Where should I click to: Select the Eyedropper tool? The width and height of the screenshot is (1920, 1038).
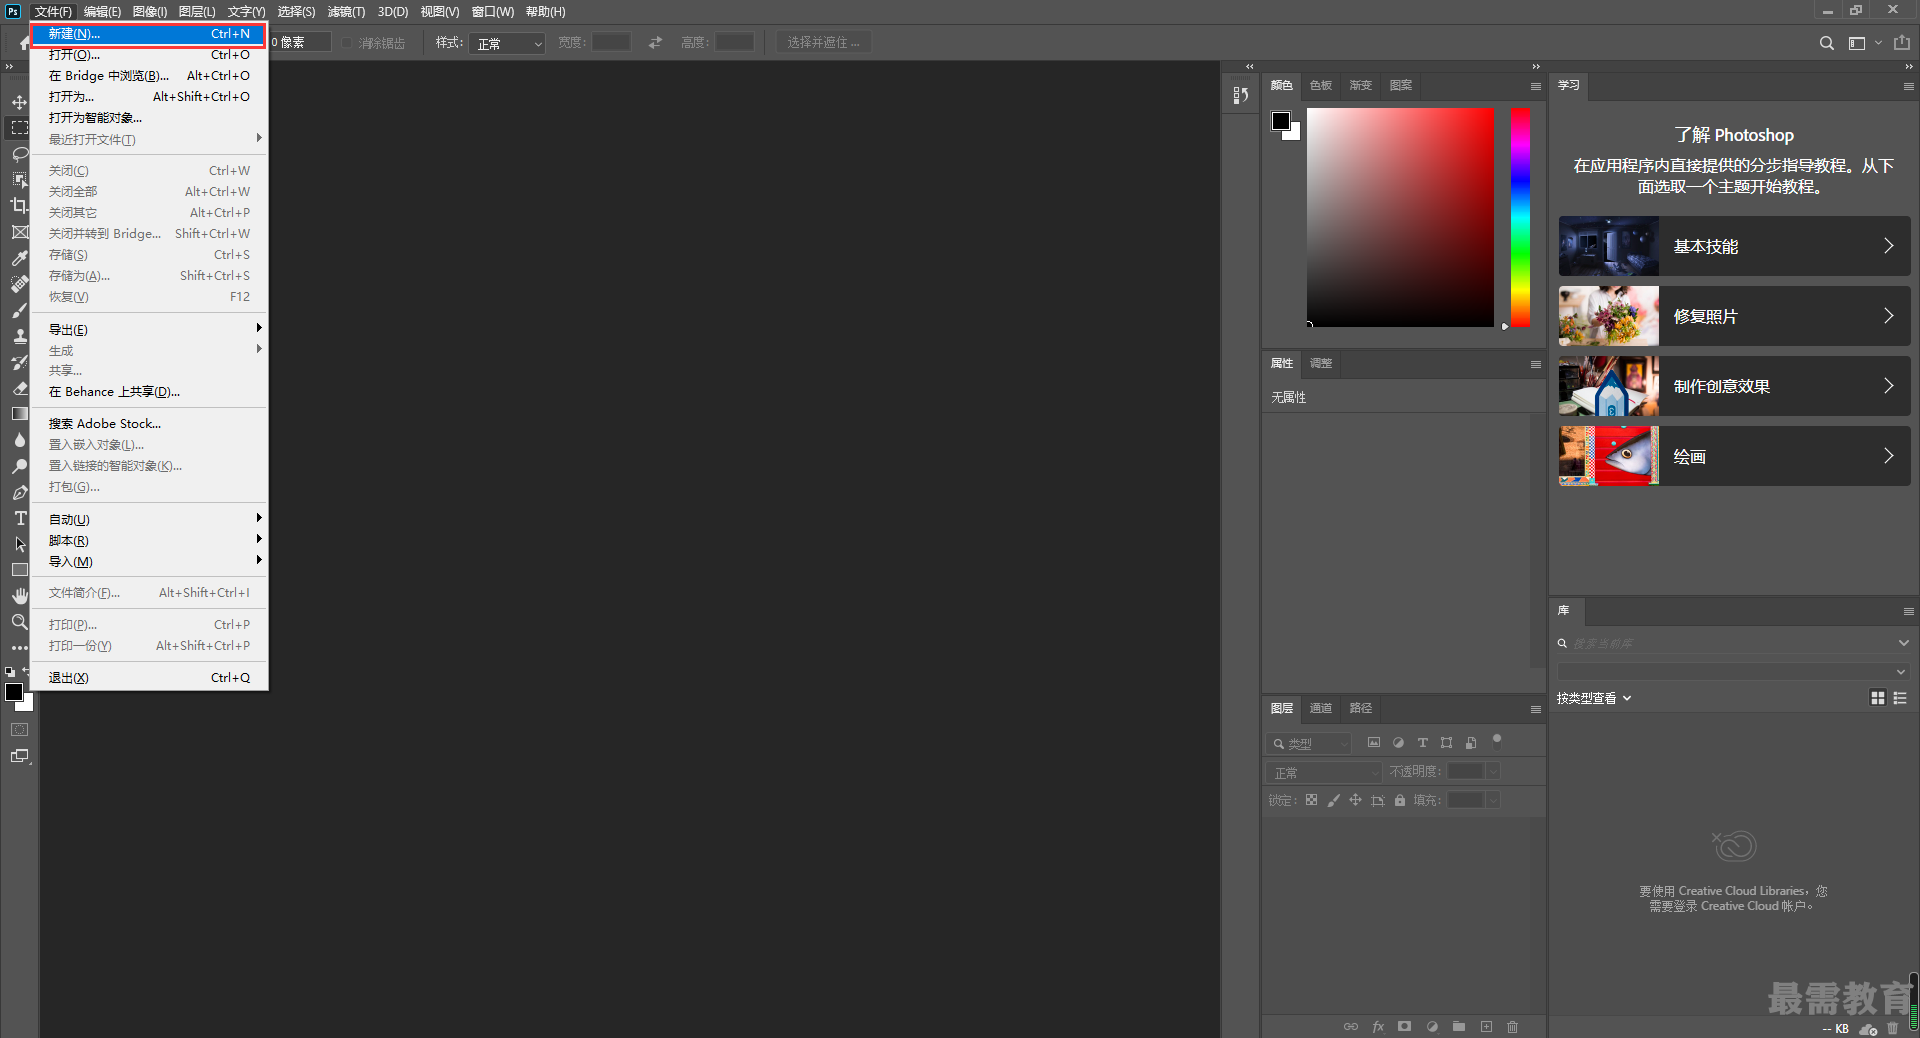19,258
